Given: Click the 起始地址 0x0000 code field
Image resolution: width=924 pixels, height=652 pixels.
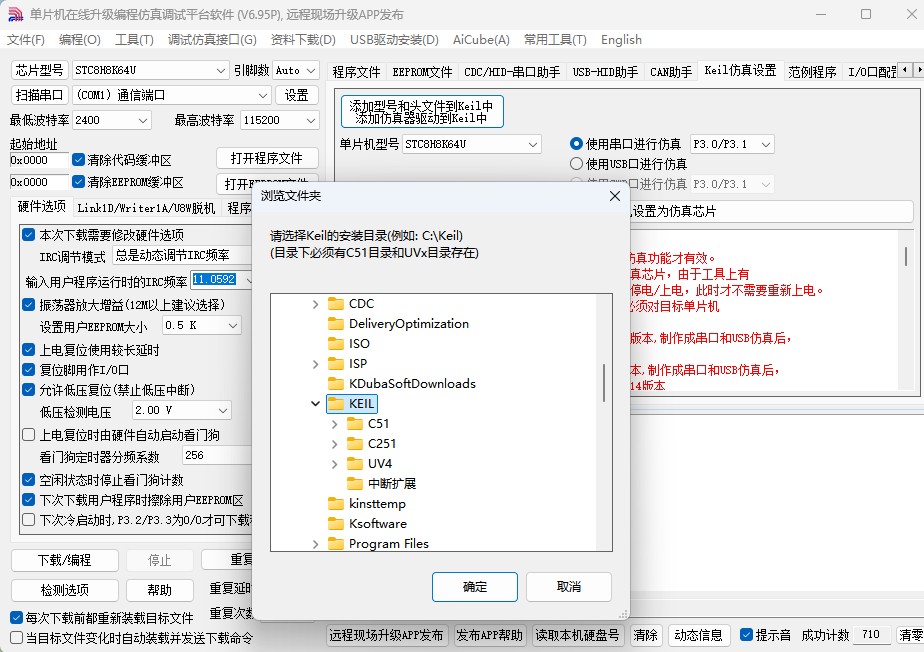Looking at the screenshot, I should [x=39, y=160].
